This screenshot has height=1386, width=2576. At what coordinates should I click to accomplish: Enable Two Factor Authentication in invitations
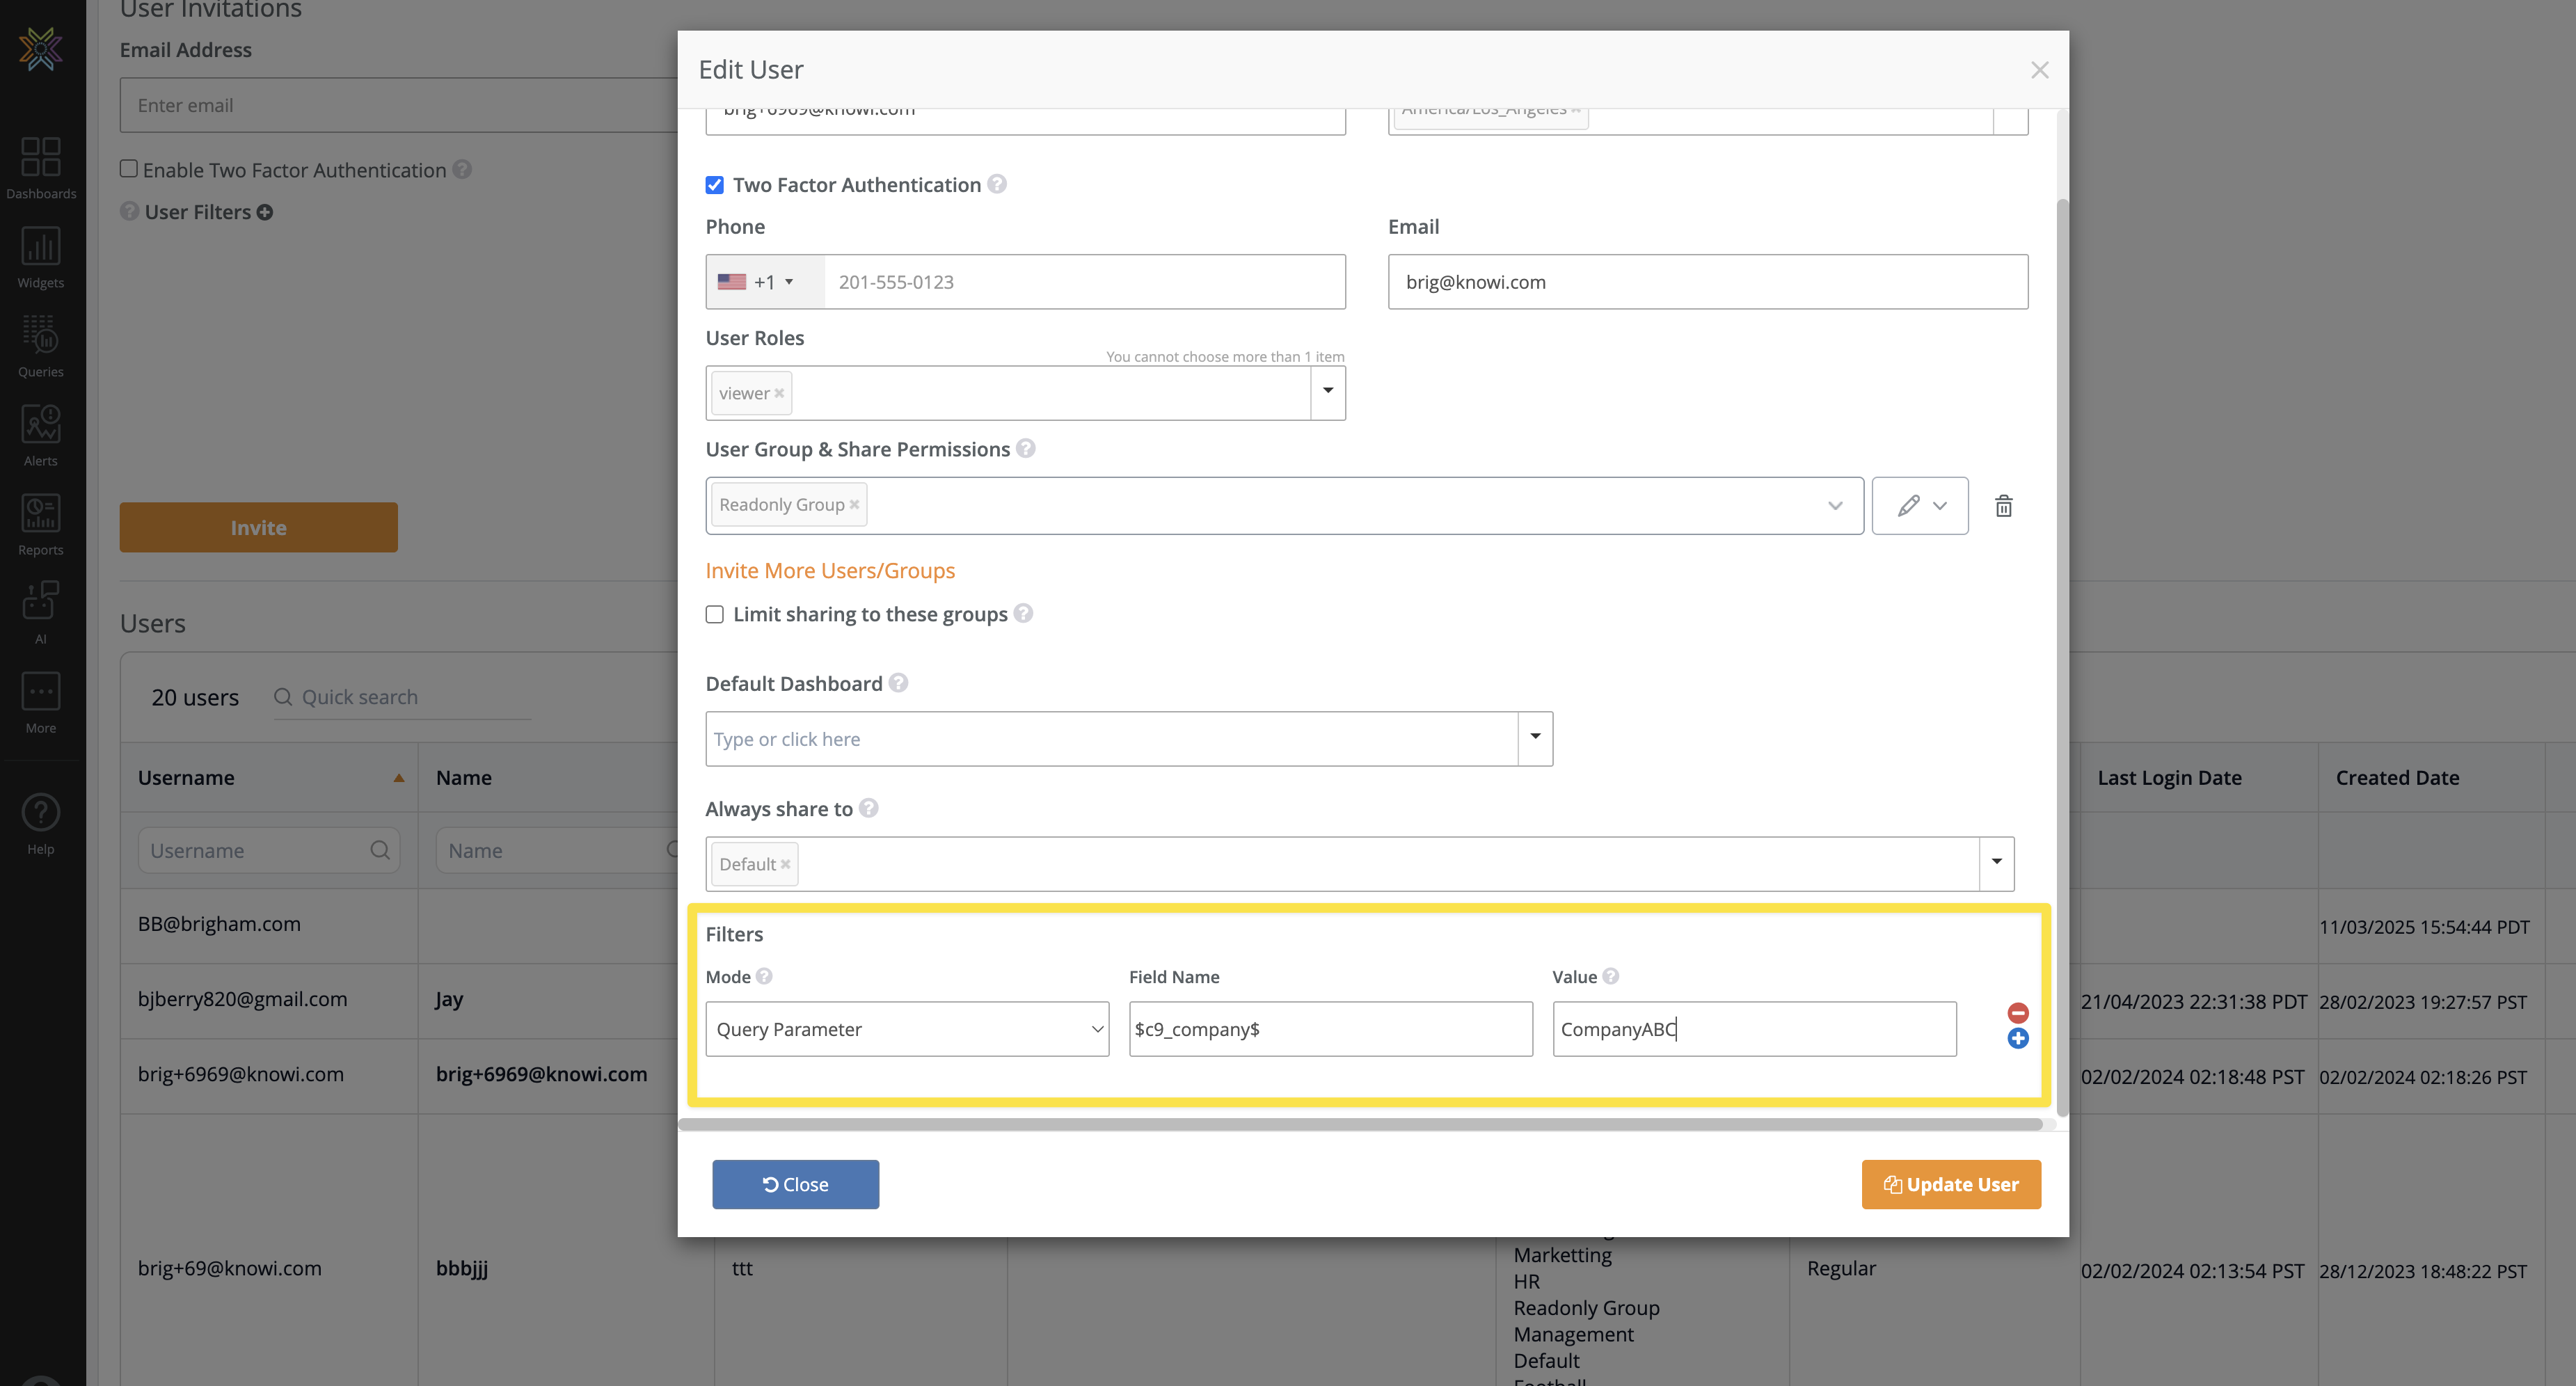point(129,169)
